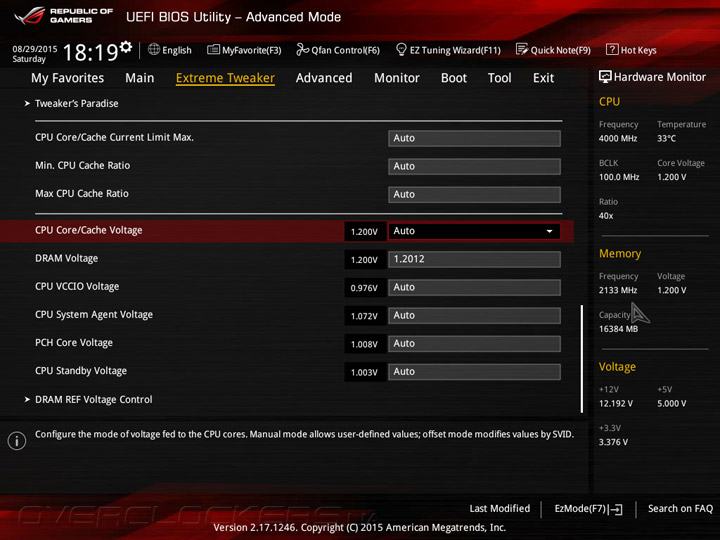
Task: Click CPU VCCIO Voltage Auto field
Action: point(474,287)
